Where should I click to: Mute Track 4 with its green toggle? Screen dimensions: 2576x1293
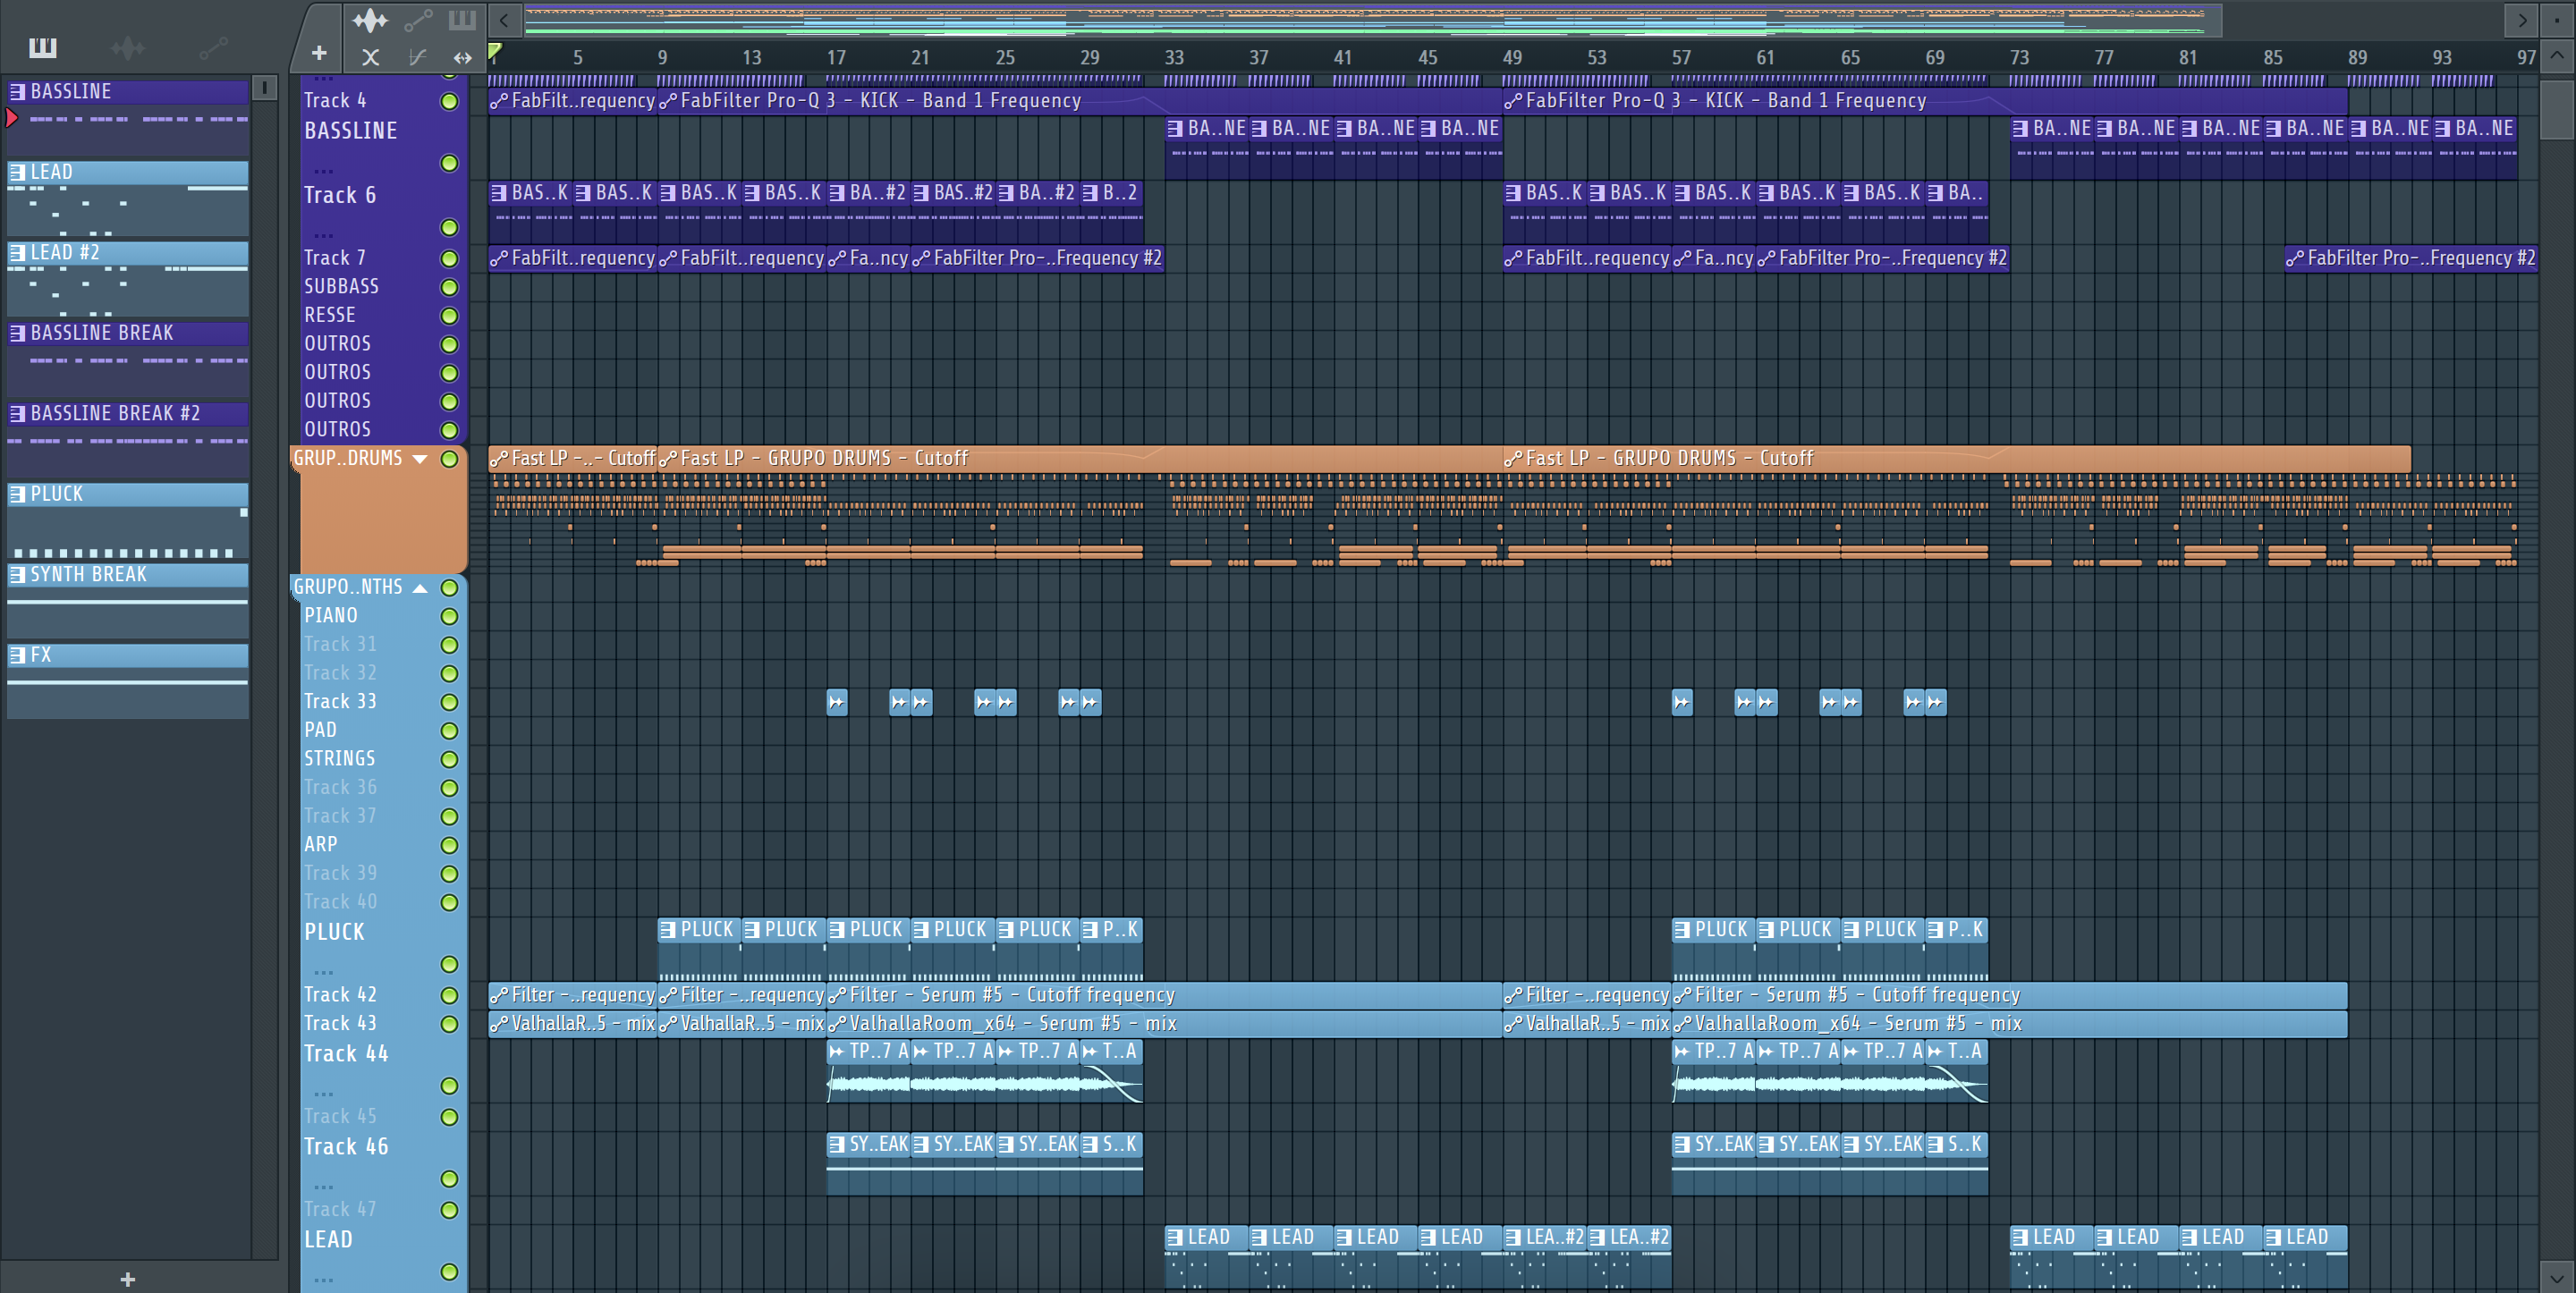(x=449, y=101)
